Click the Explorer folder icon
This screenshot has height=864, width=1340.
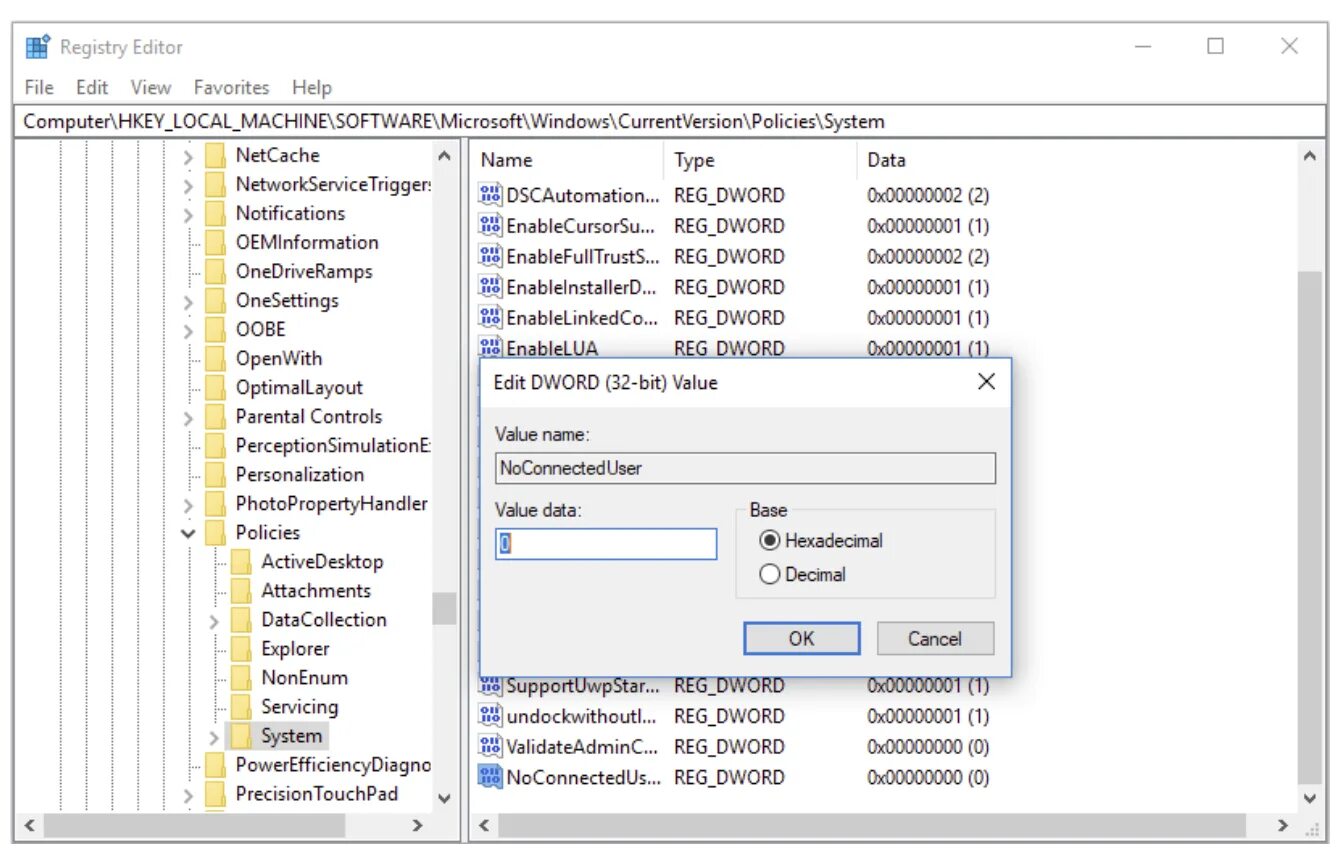click(241, 649)
